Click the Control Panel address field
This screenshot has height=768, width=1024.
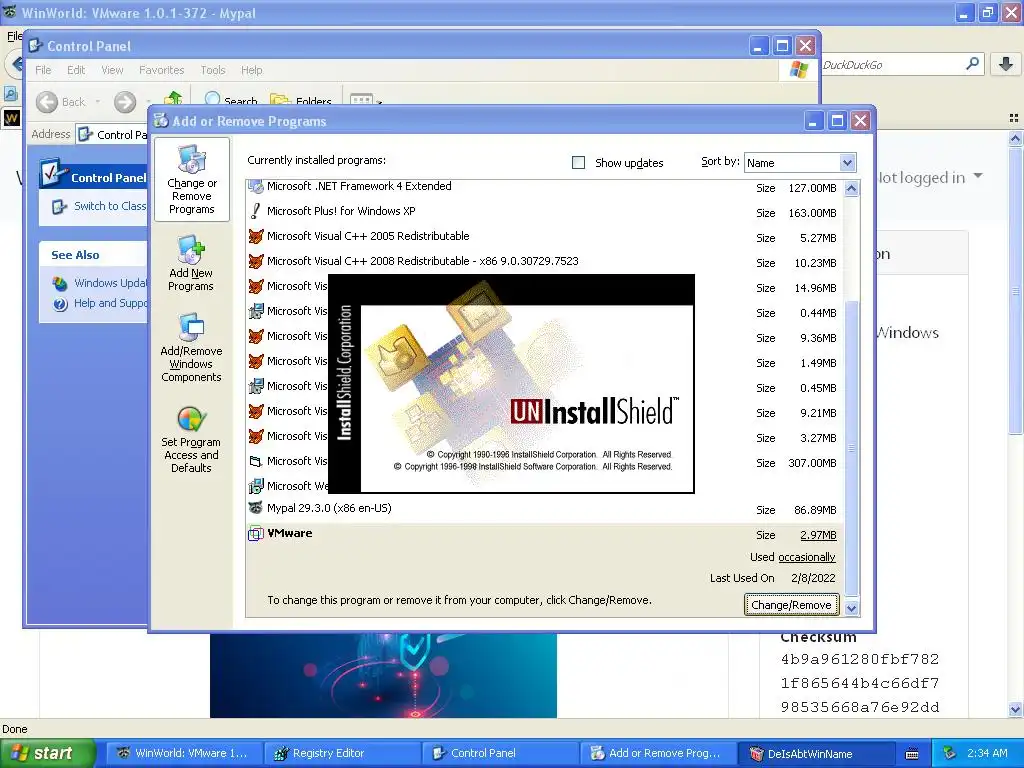coord(113,135)
